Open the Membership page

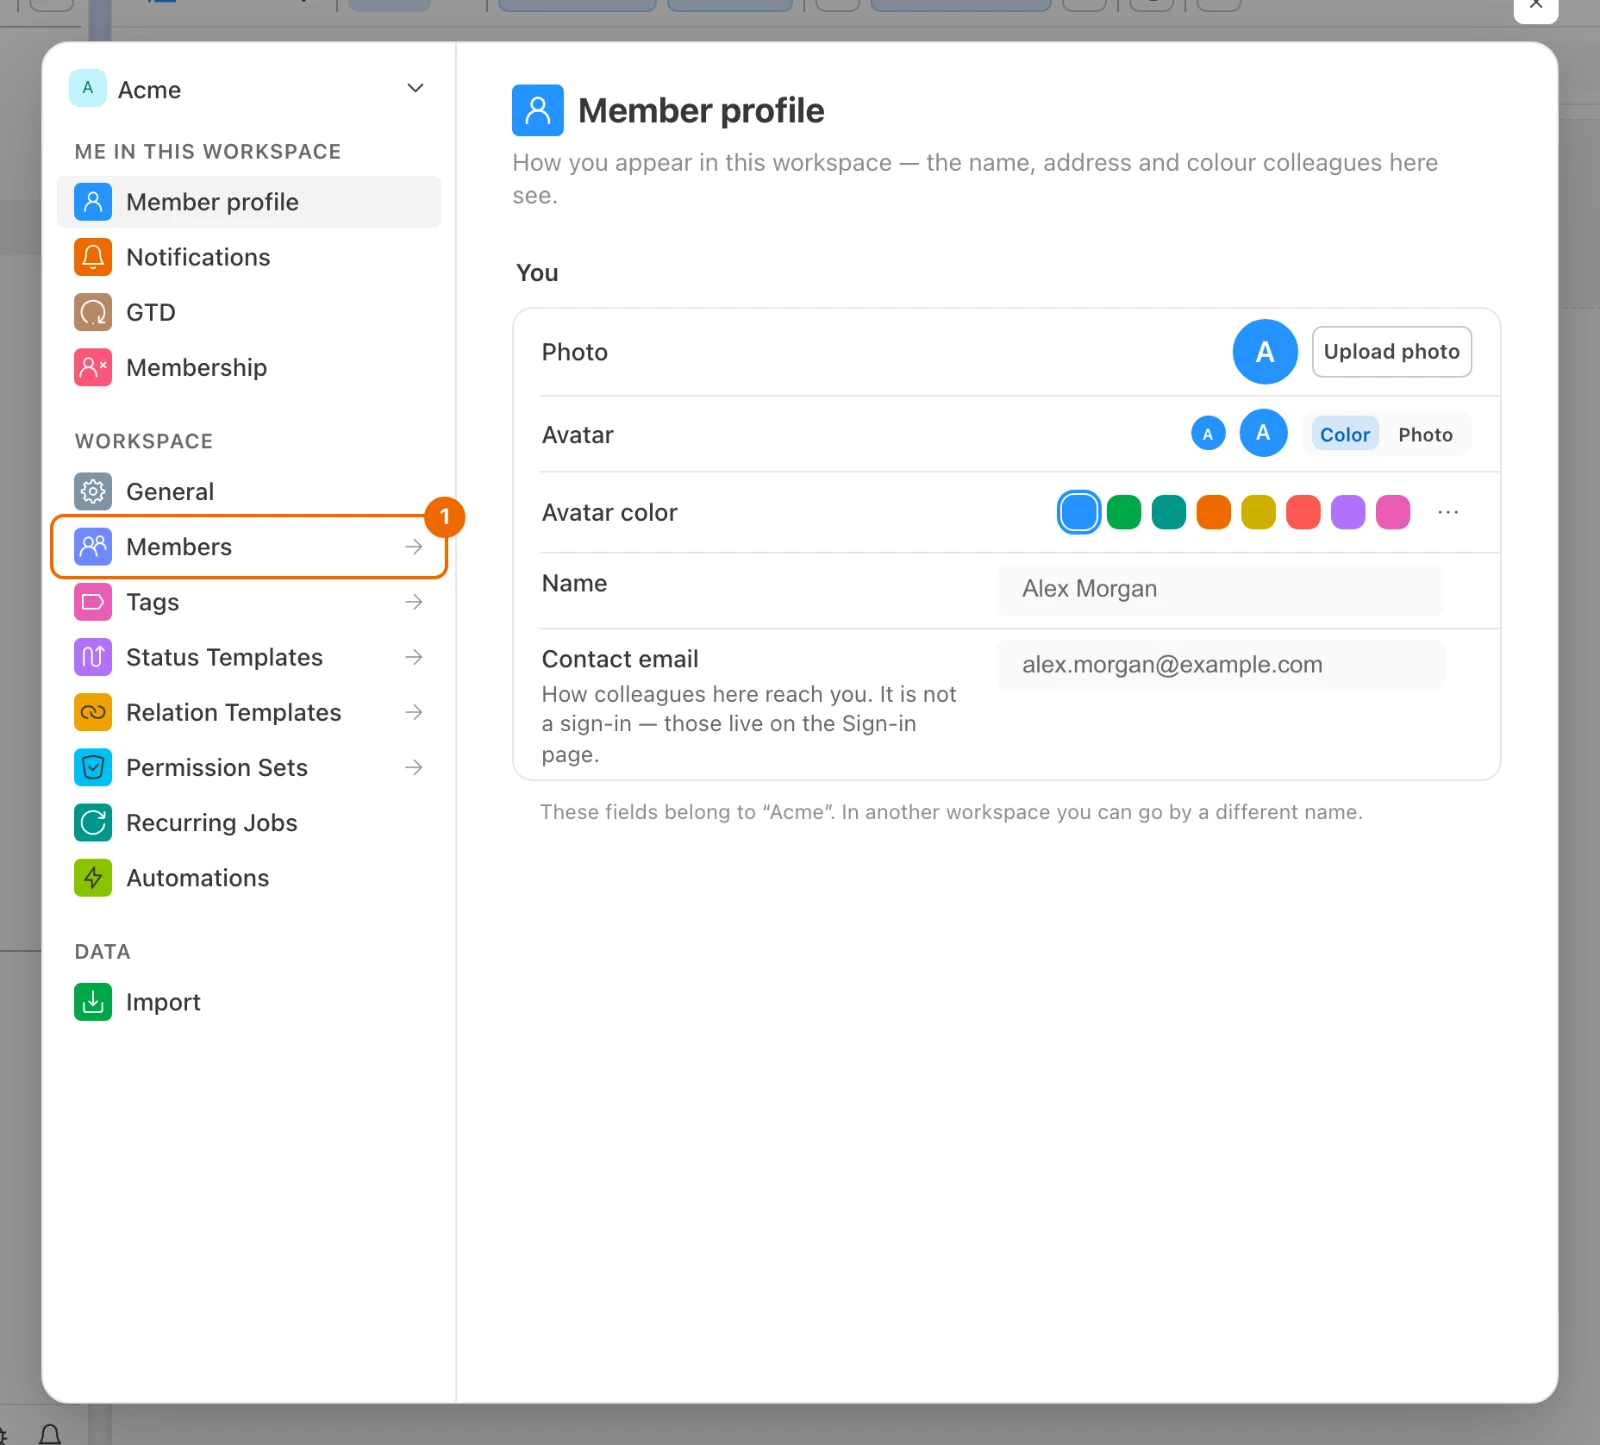pyautogui.click(x=249, y=367)
